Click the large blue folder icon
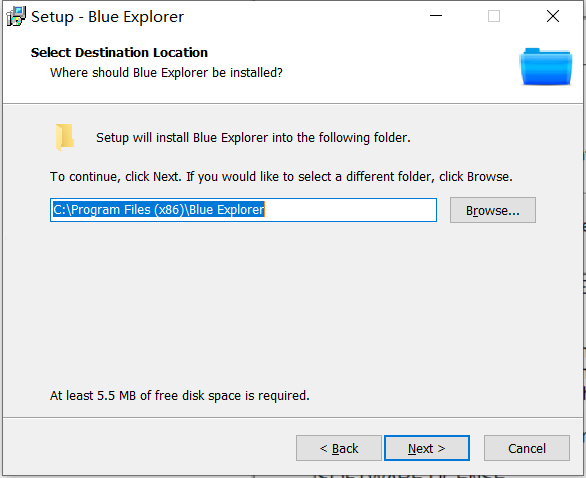This screenshot has width=586, height=478. pos(546,67)
